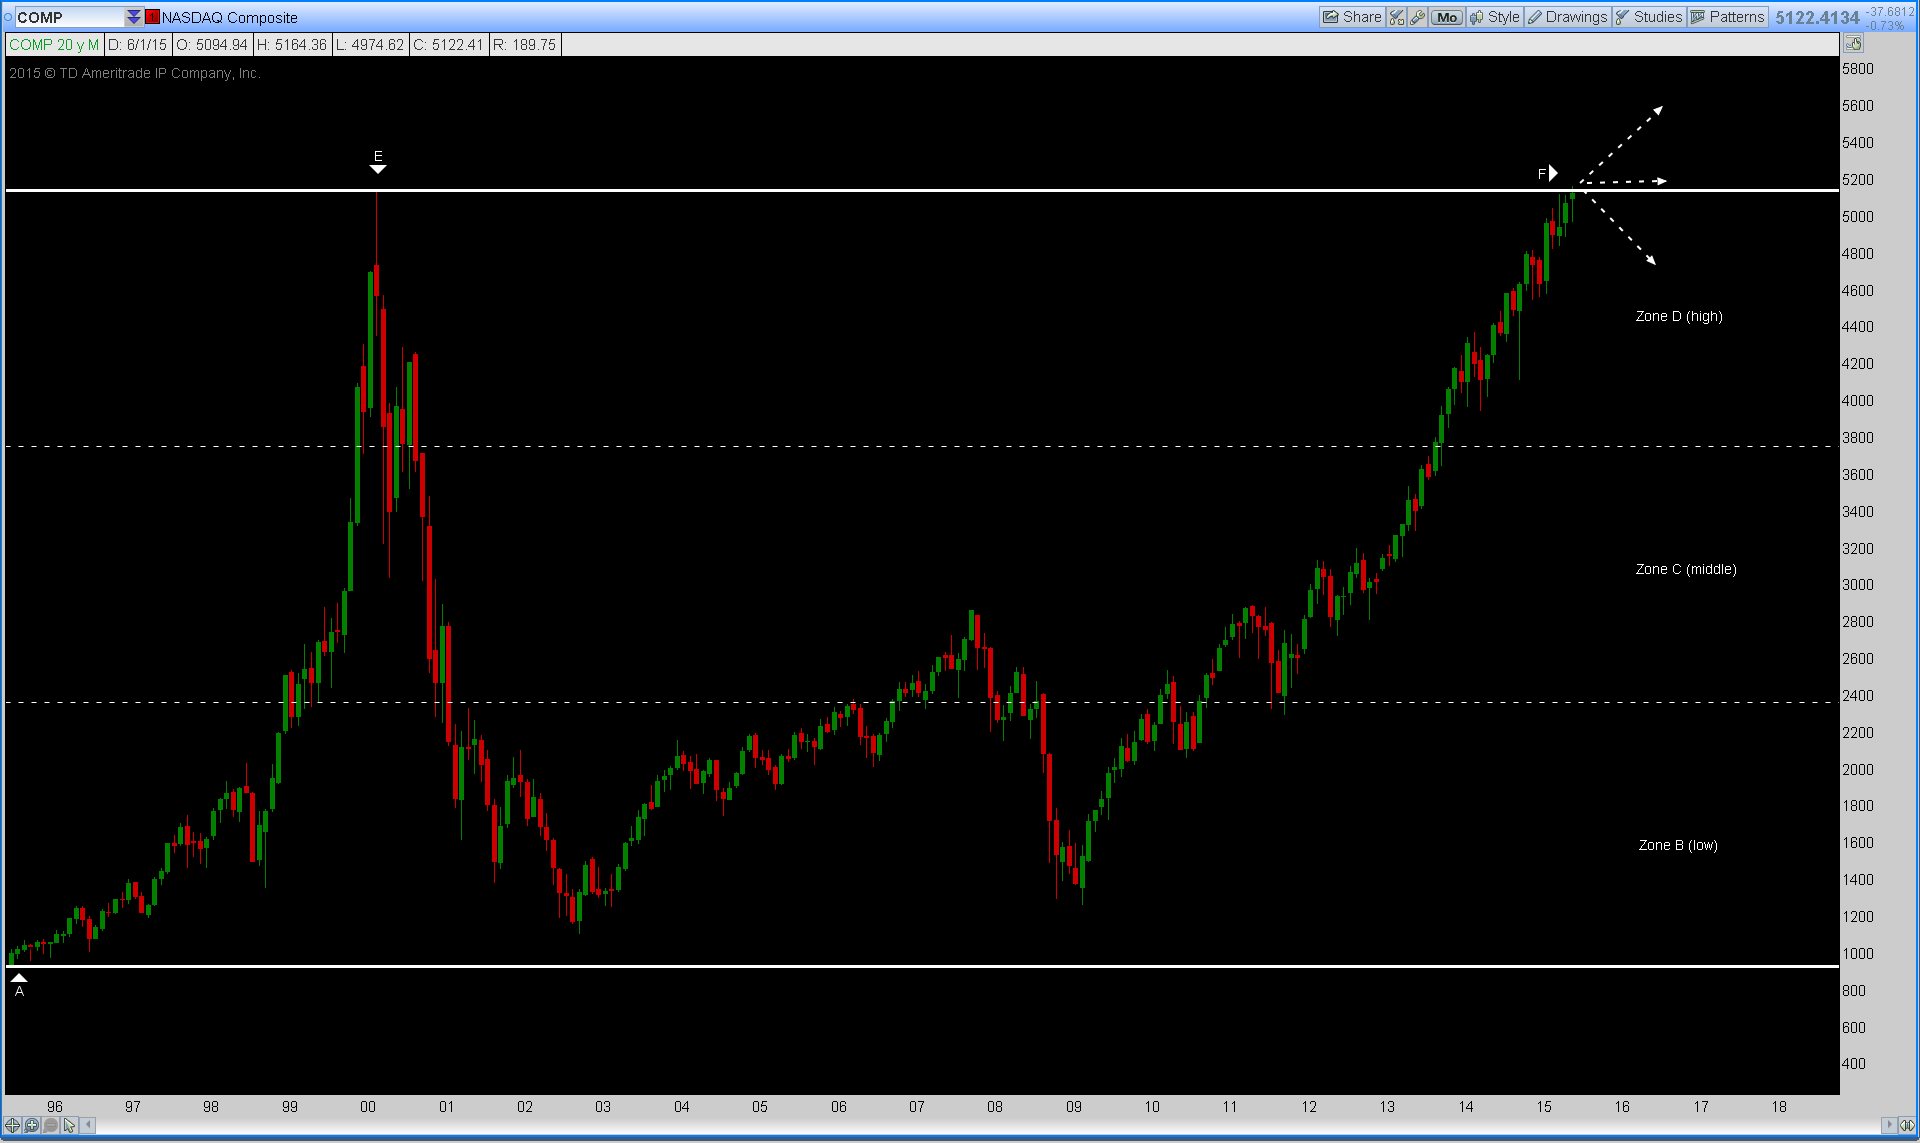
Task: Click the hand icon at top-right of chart
Action: pos(1853,44)
